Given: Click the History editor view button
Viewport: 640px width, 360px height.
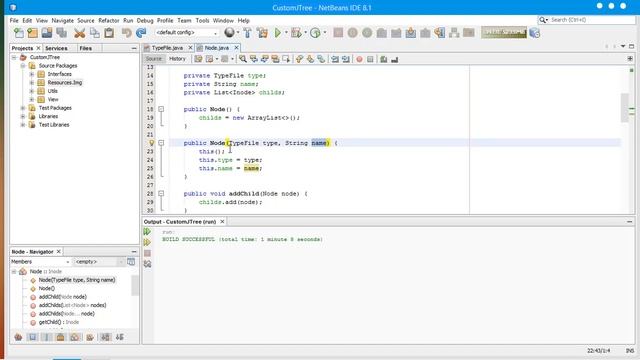Looking at the screenshot, I should click(x=177, y=59).
